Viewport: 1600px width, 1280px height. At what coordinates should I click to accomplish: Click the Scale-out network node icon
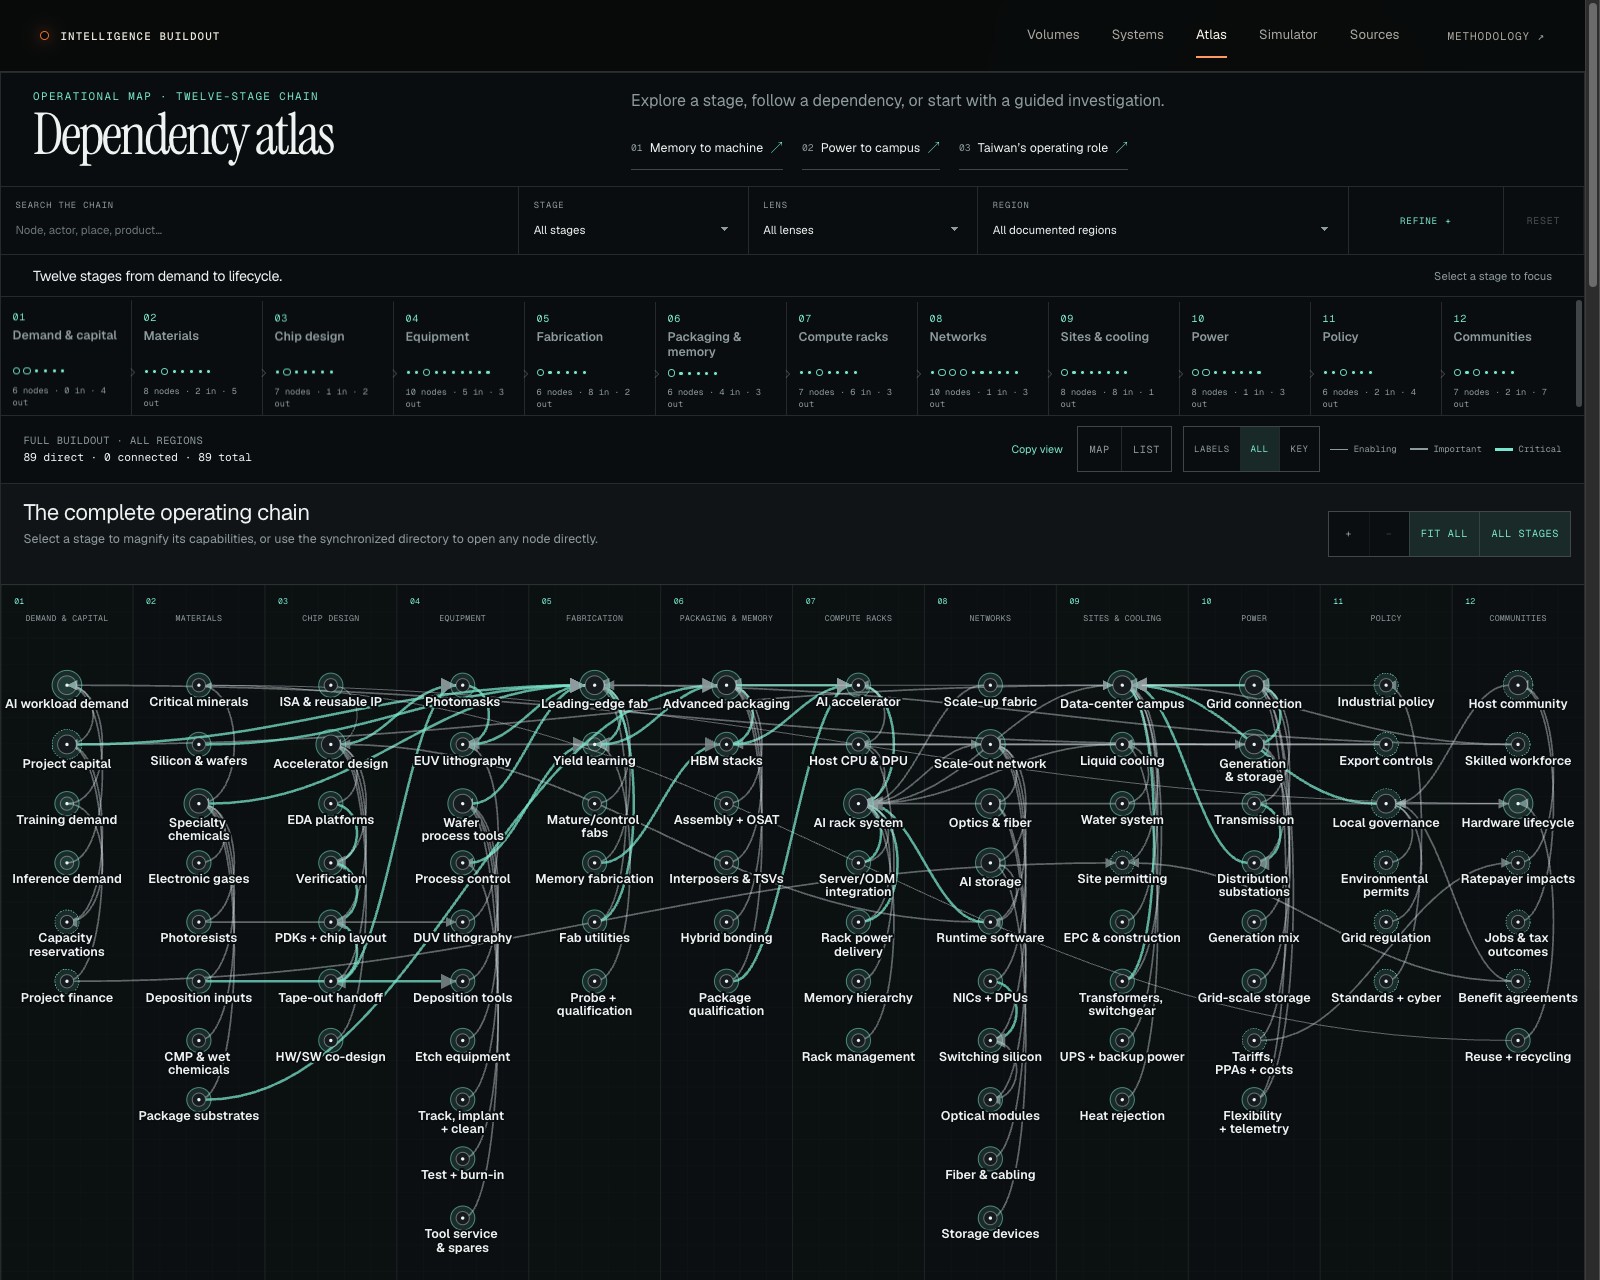coord(990,744)
